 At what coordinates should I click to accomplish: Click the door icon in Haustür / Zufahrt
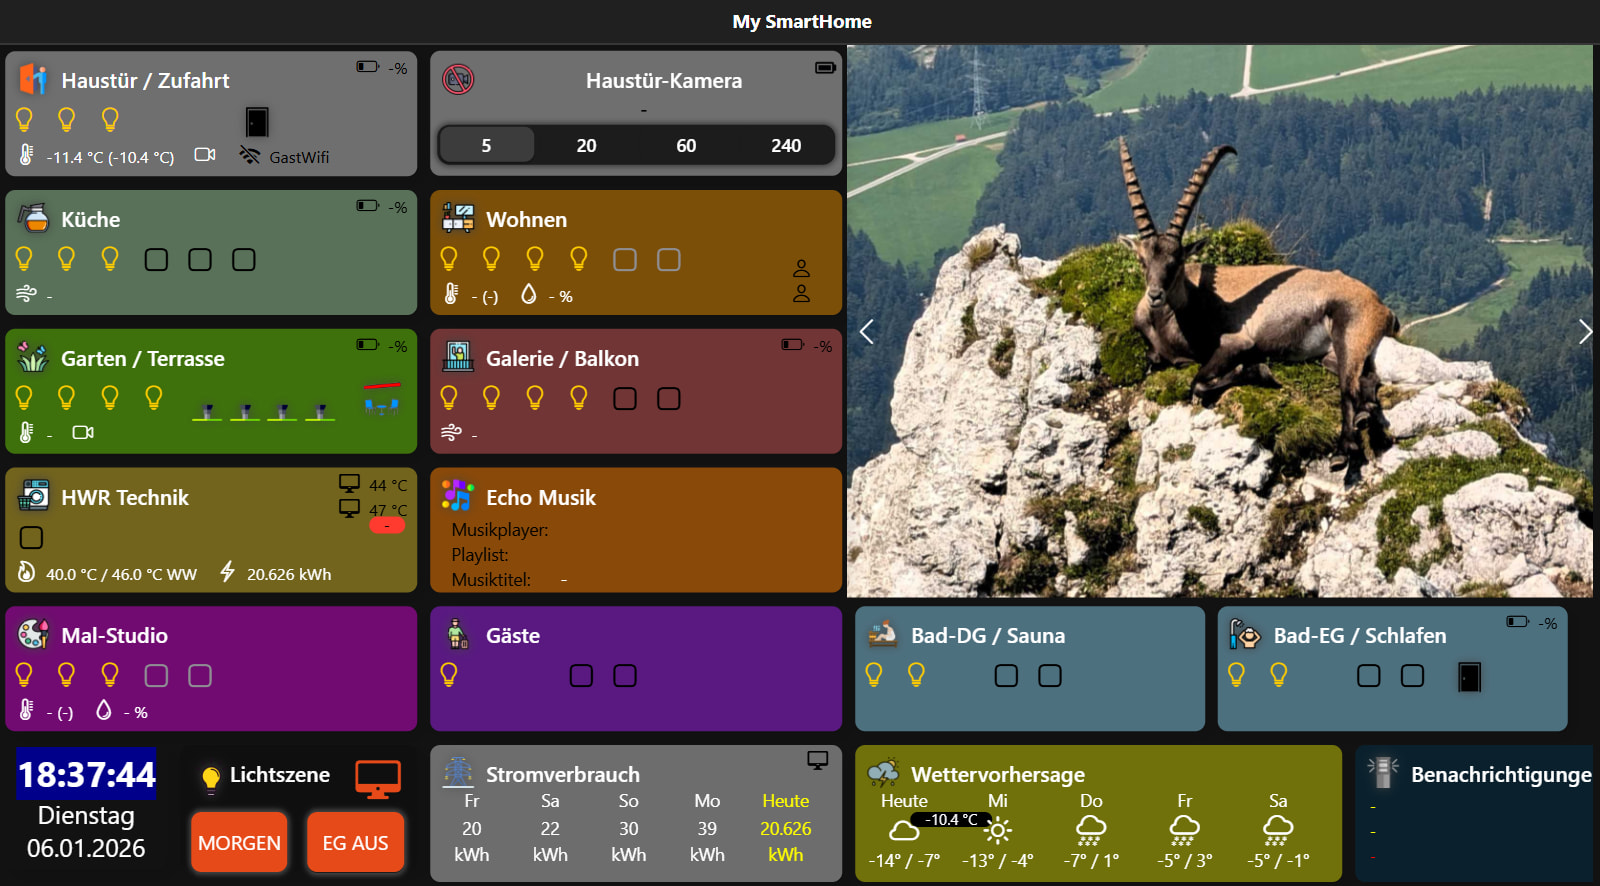coord(257,122)
